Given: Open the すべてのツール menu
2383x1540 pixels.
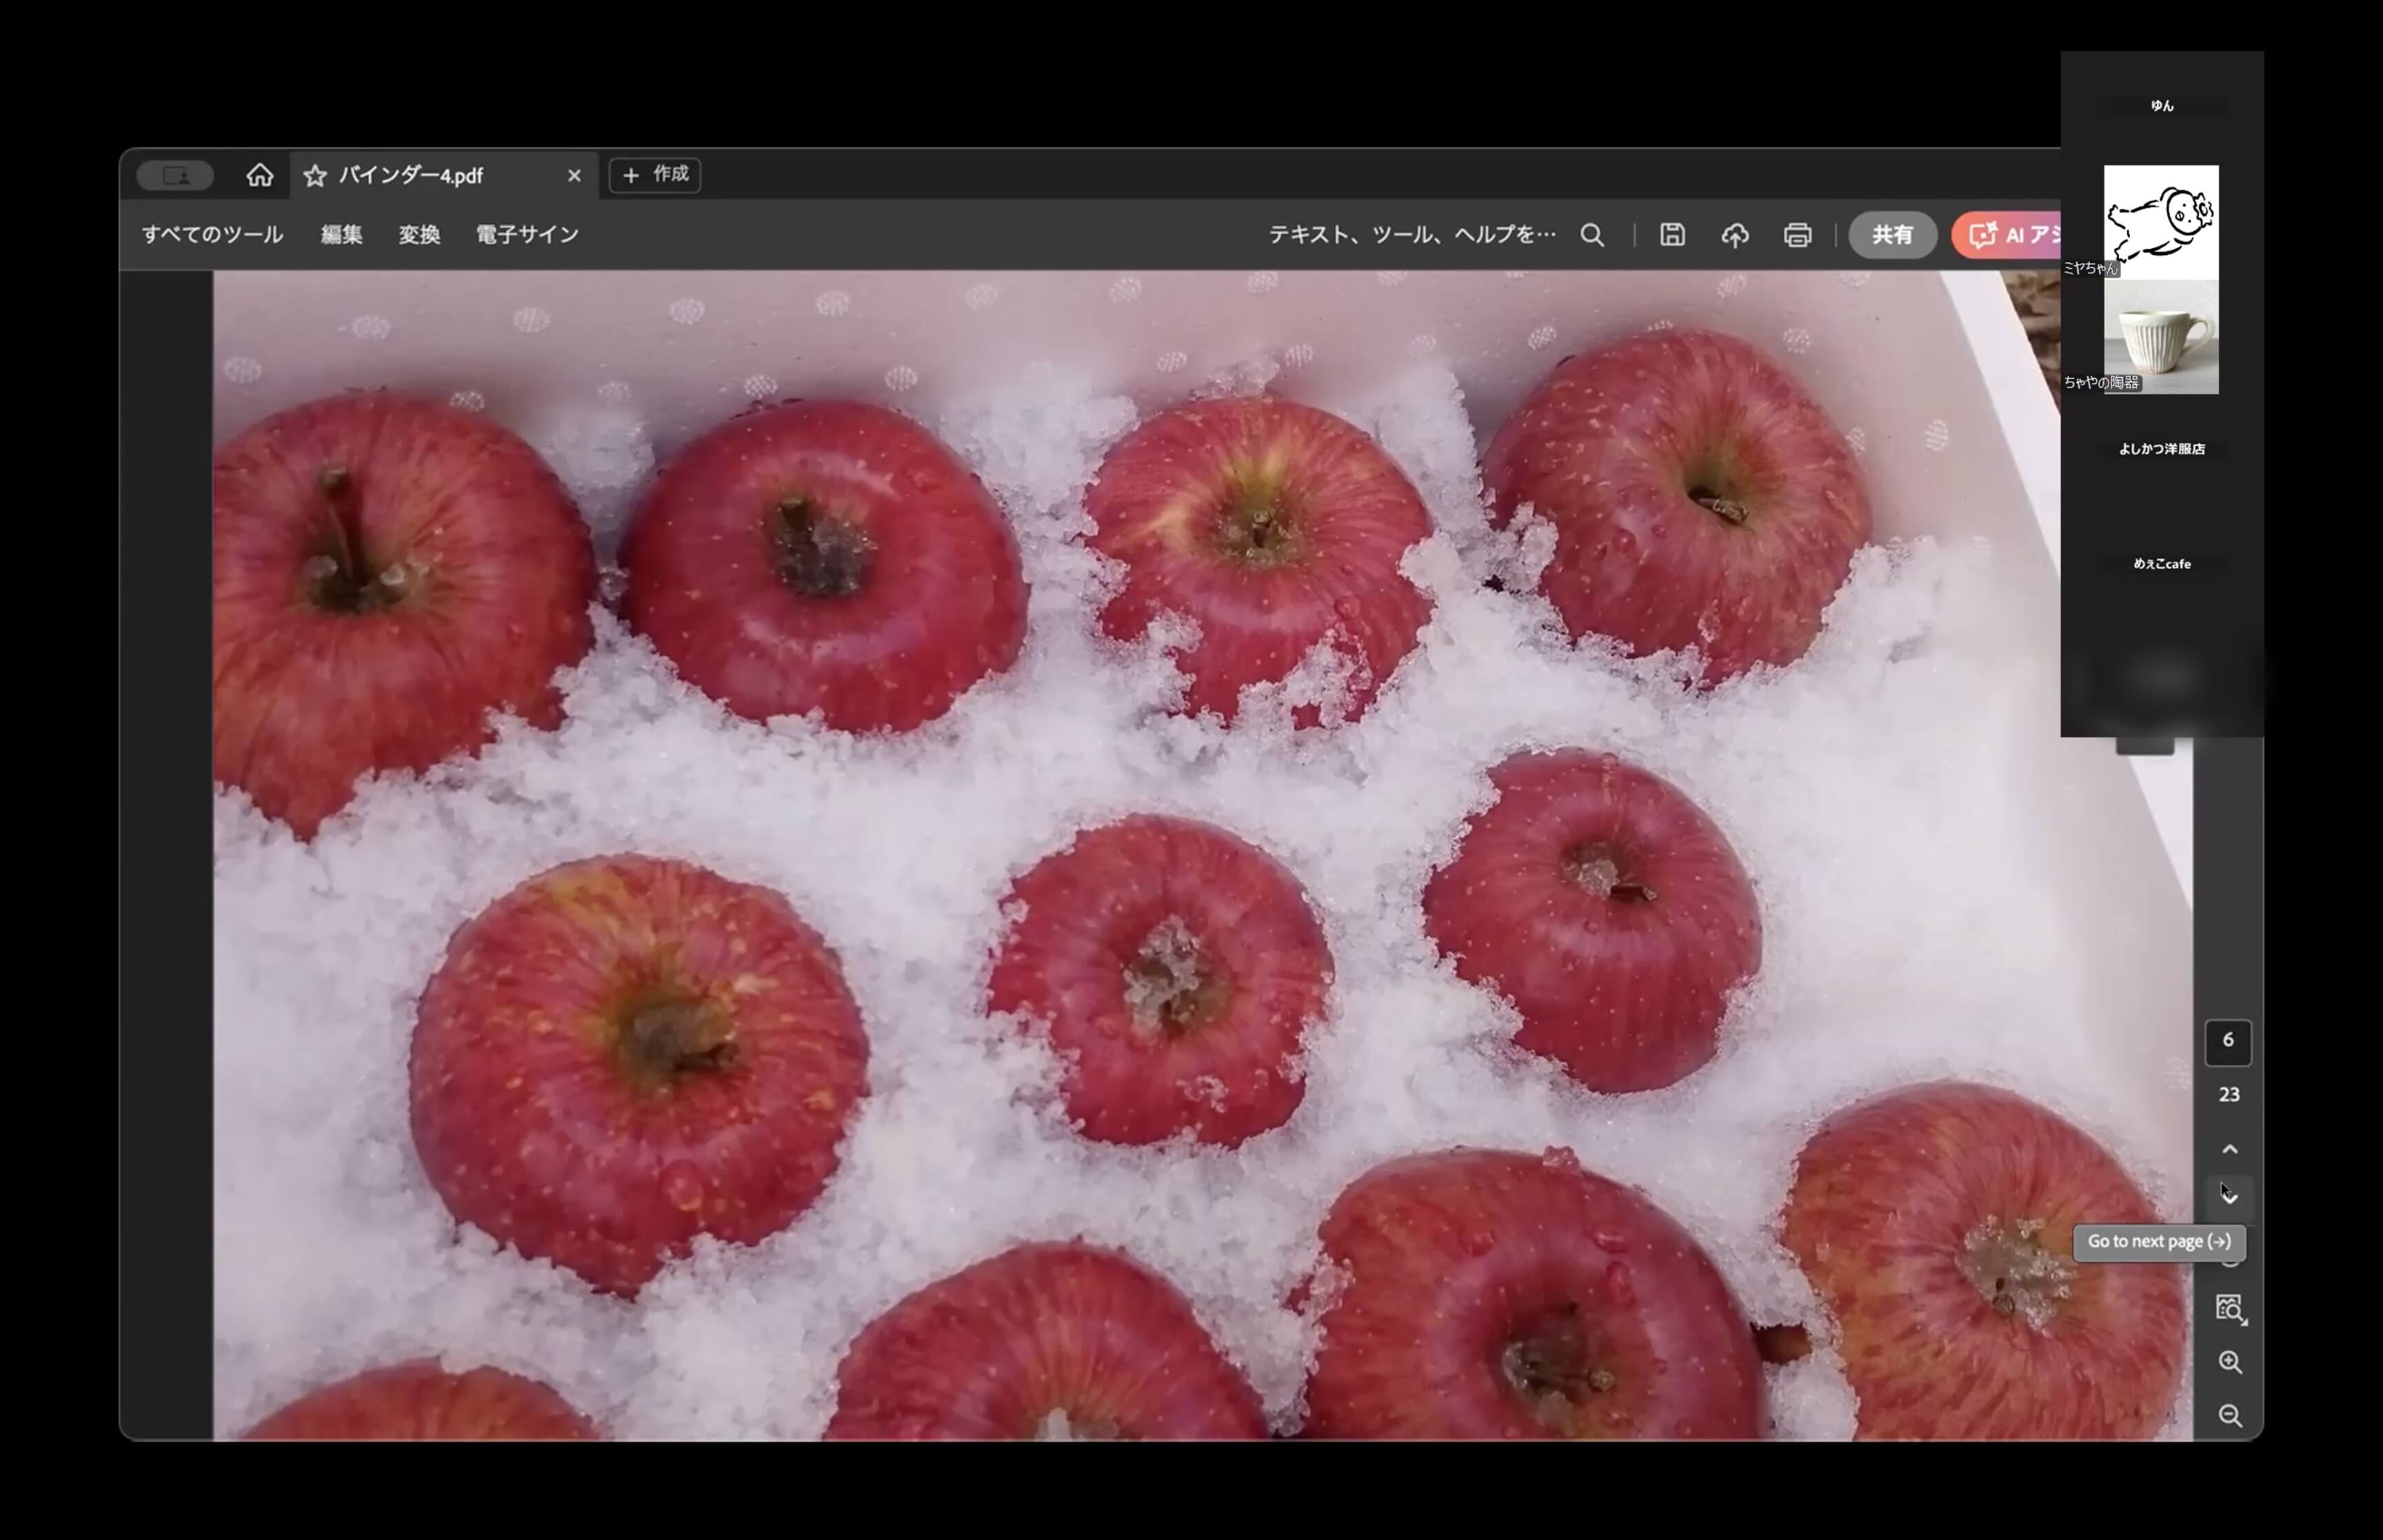Looking at the screenshot, I should coord(212,235).
